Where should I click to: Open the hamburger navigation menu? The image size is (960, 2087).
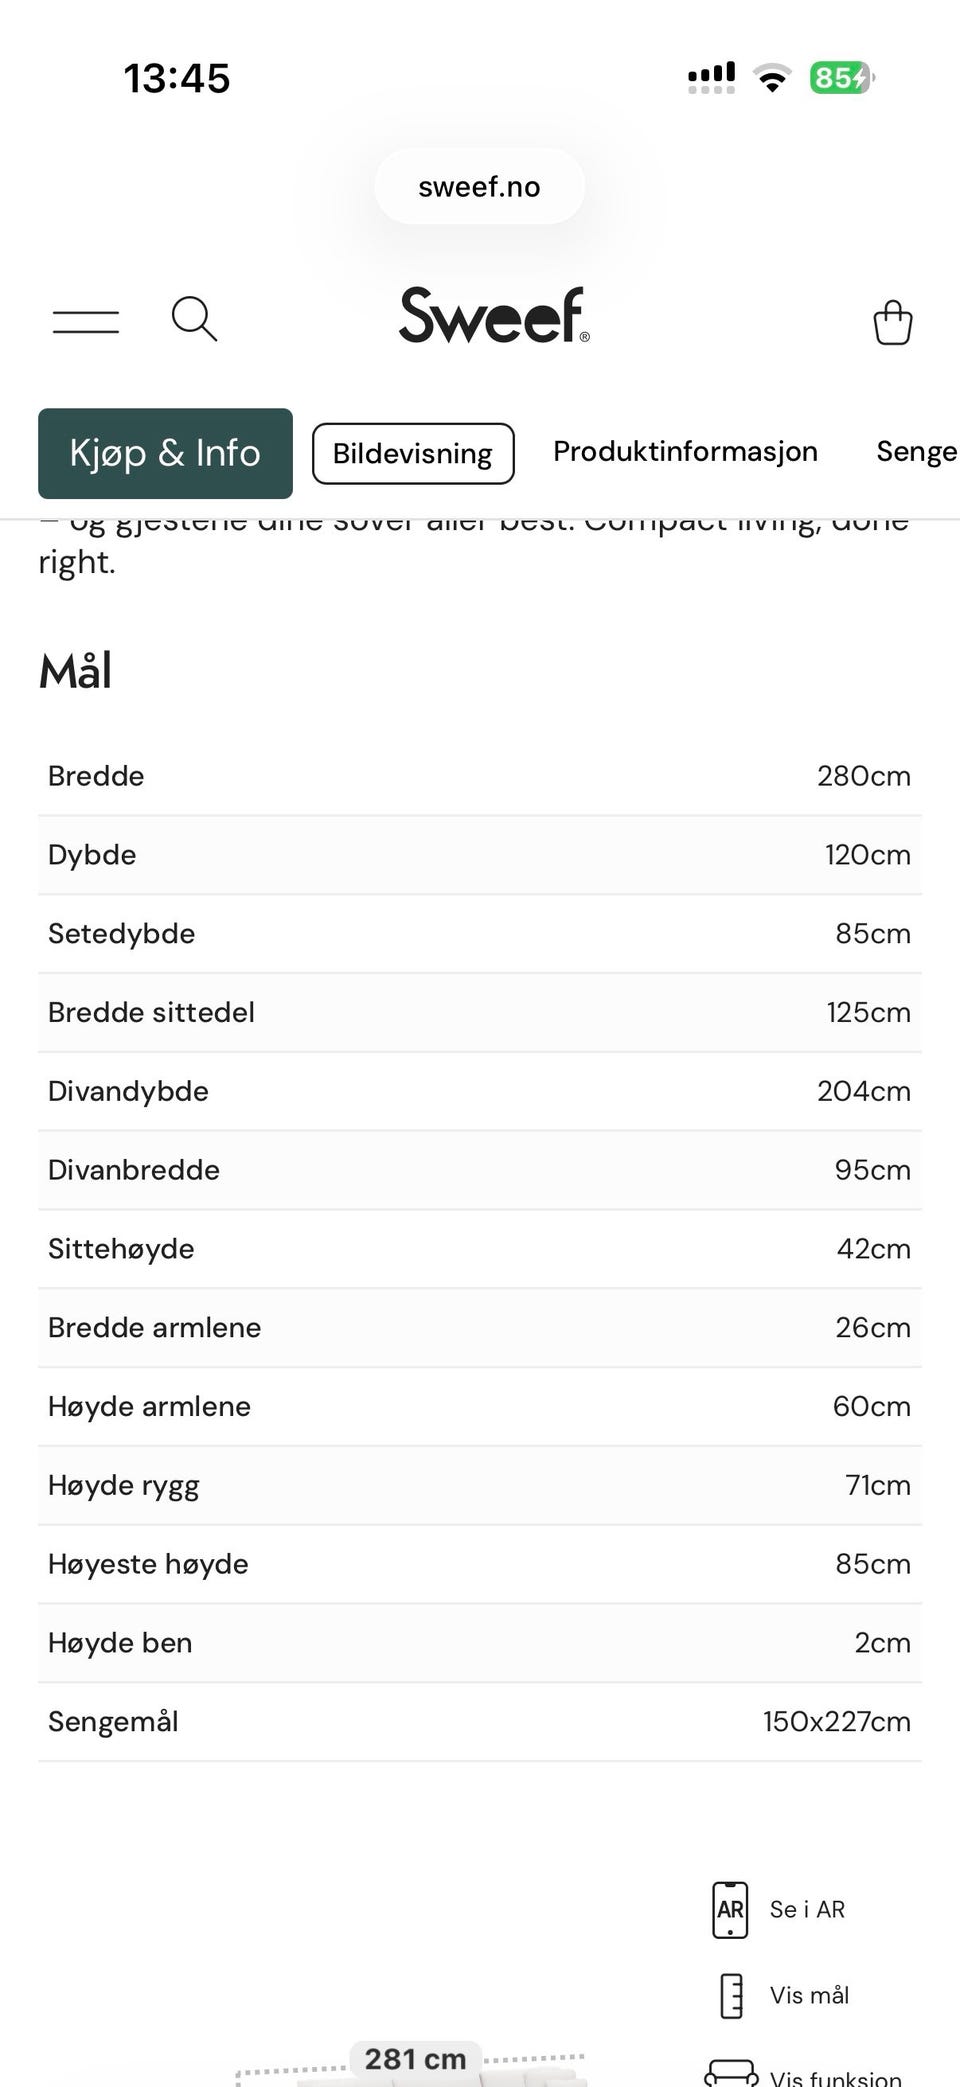(86, 321)
